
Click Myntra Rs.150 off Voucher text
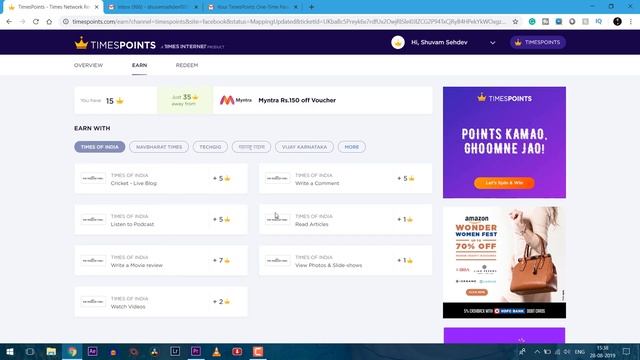pos(297,100)
